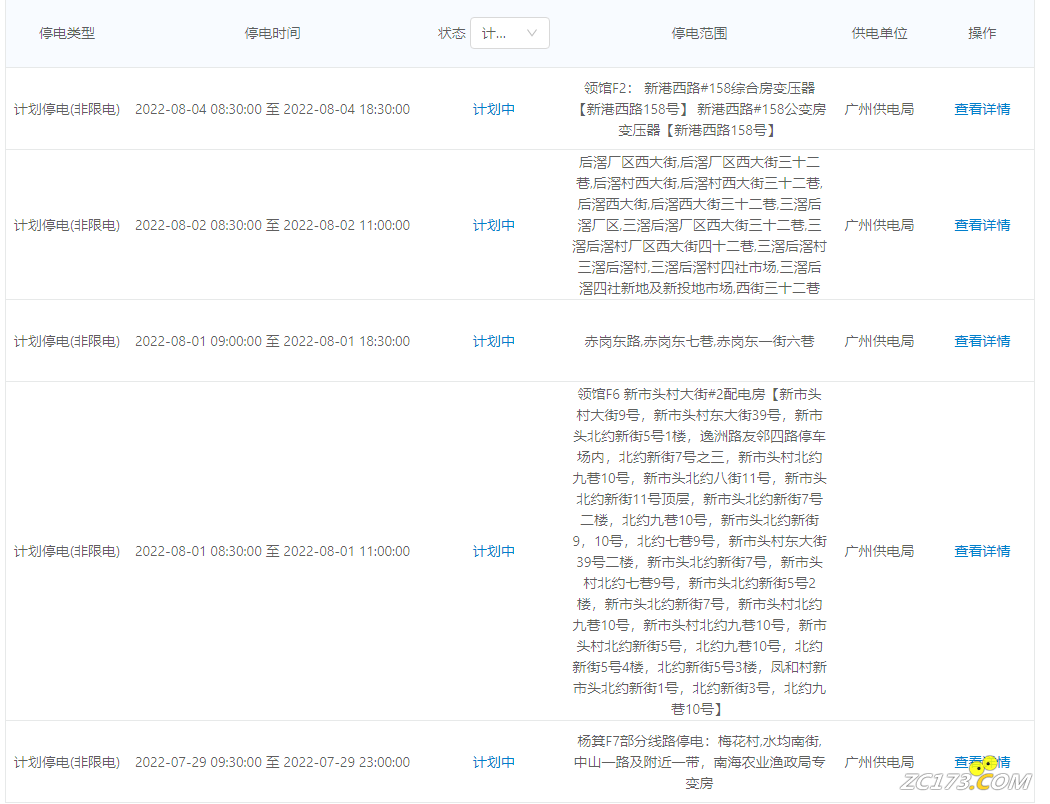1050x804 pixels.
Task: Click the 停电范围 column header
Action: click(x=699, y=33)
